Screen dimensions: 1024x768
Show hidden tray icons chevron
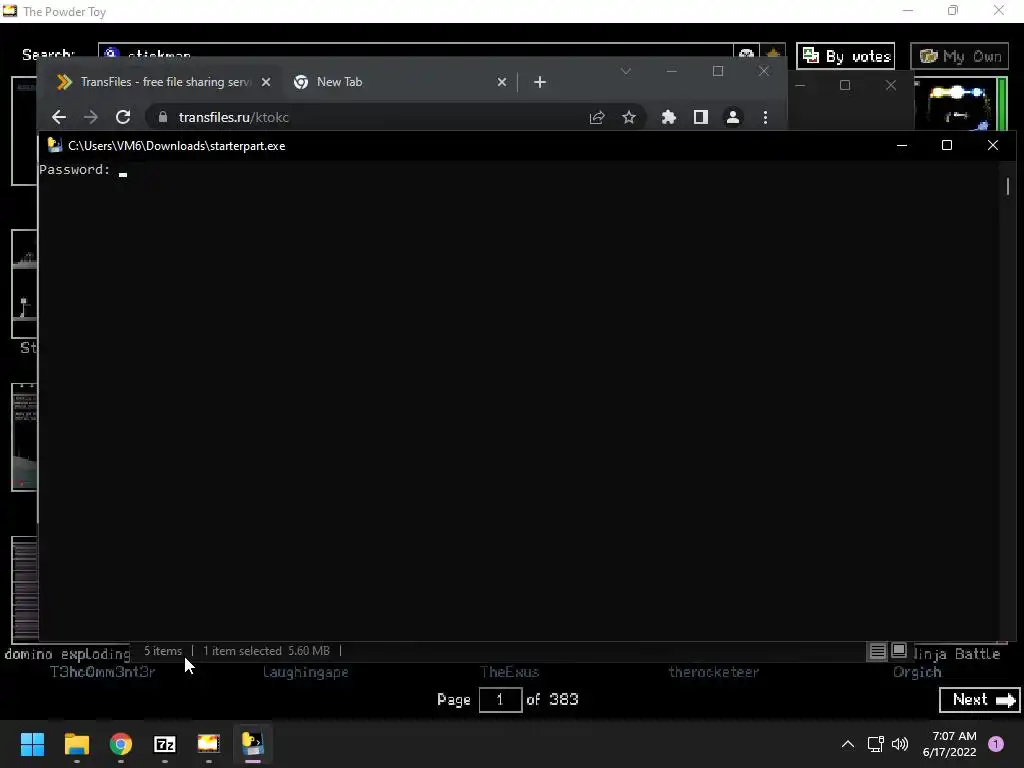848,744
